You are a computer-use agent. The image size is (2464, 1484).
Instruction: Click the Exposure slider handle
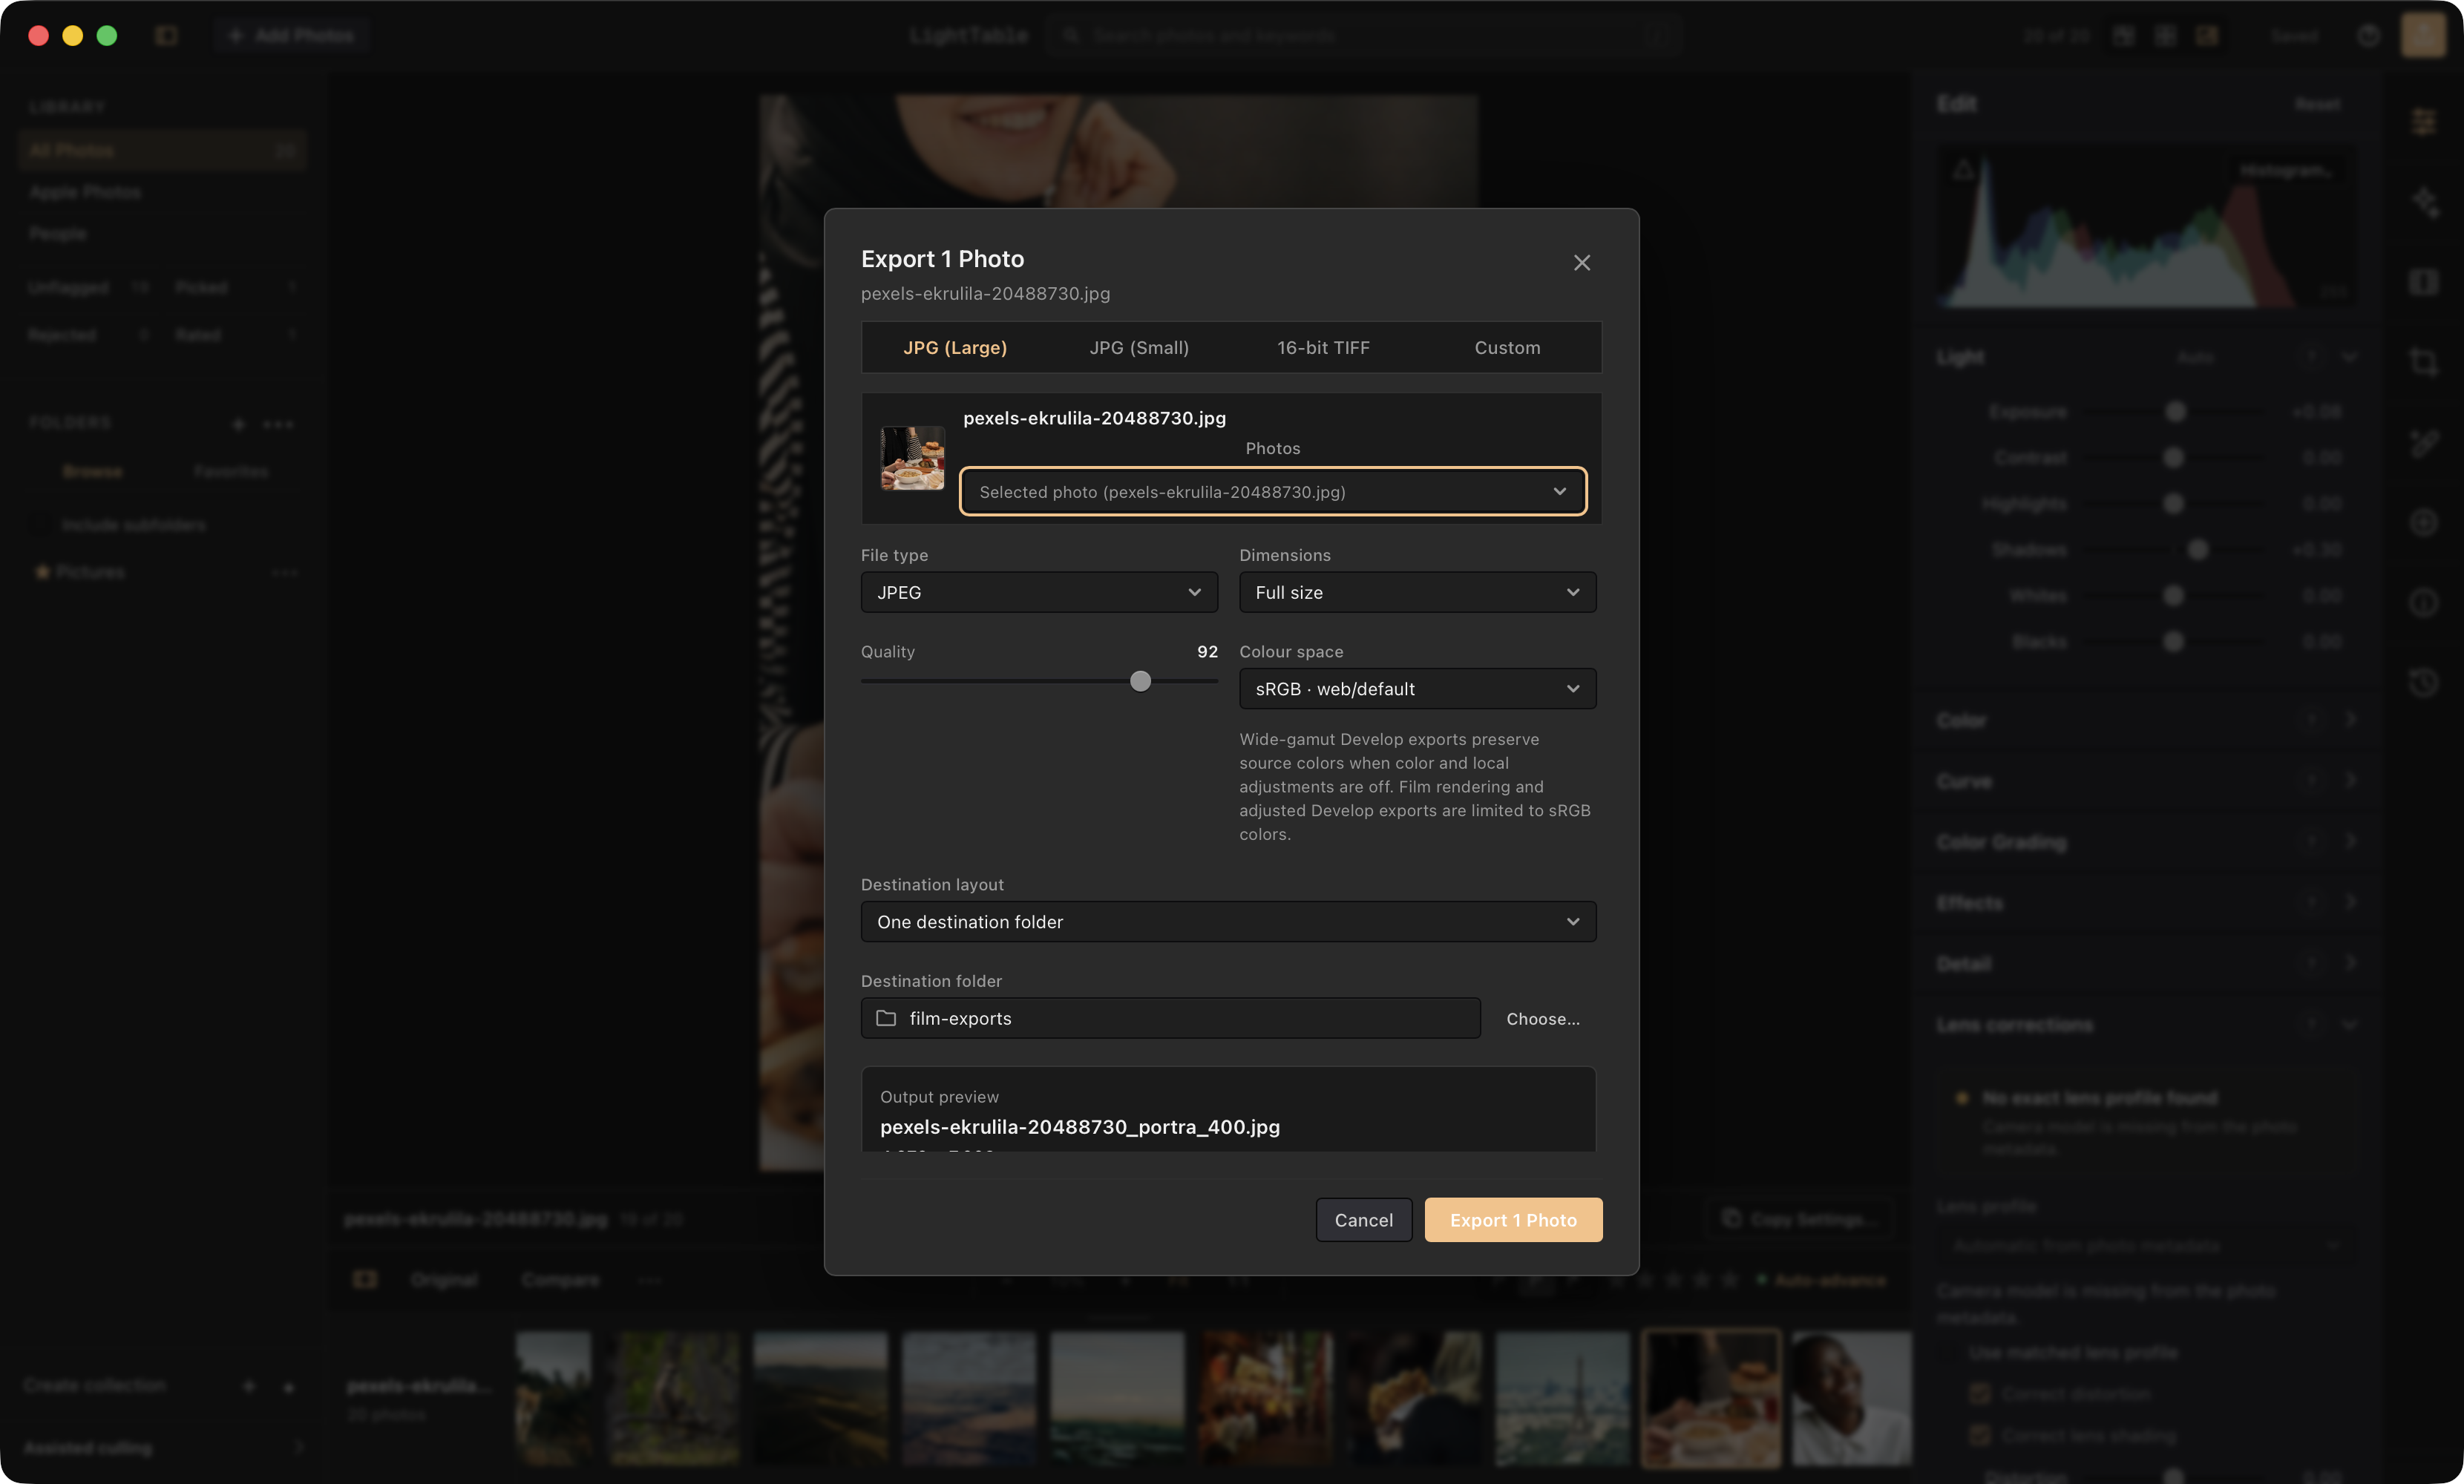[2175, 411]
